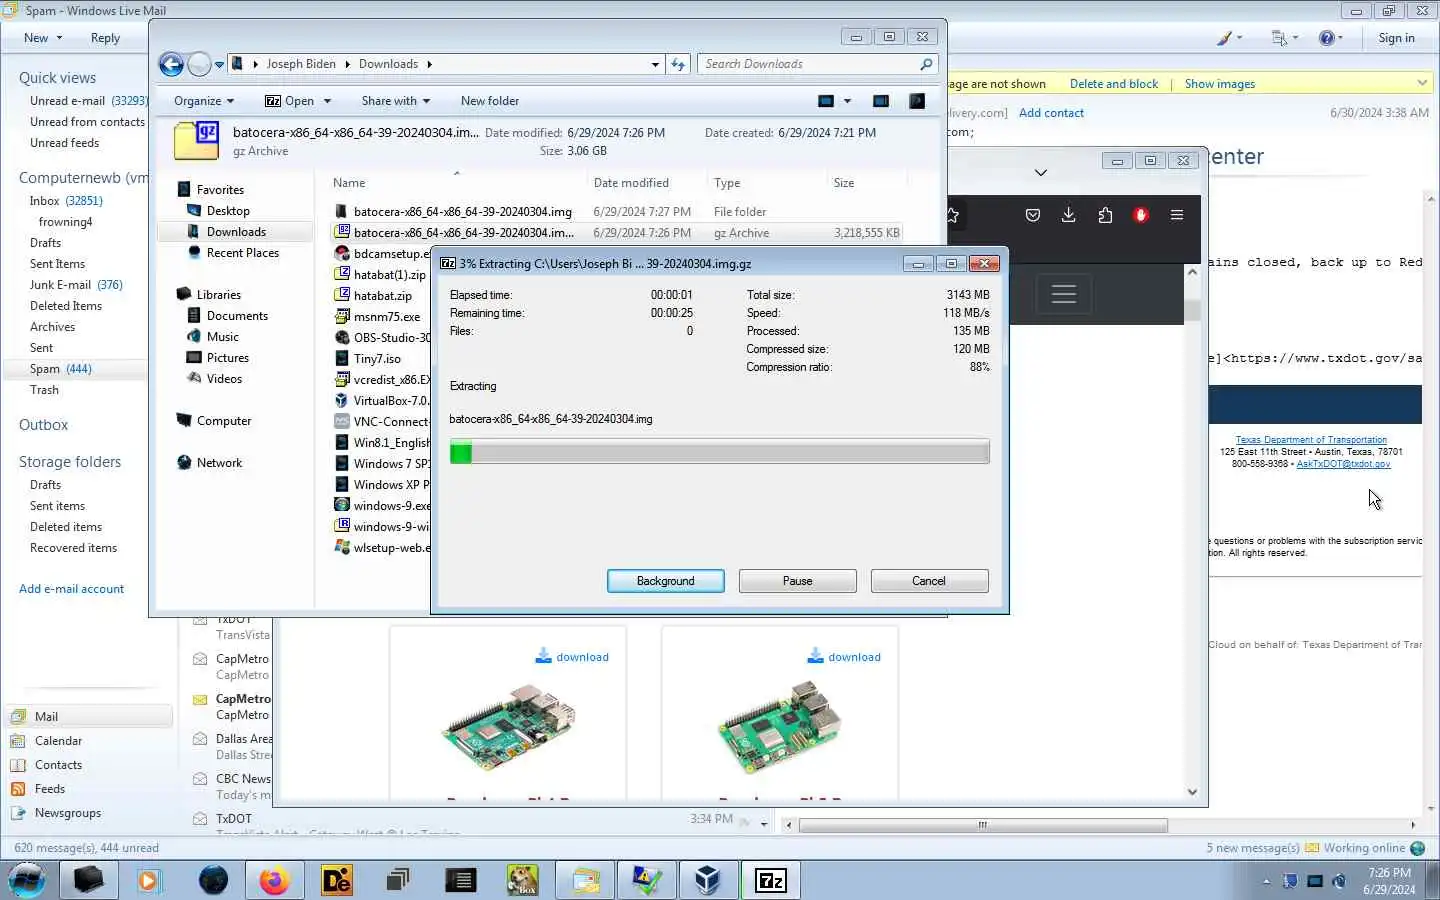
Task: Click Add e-mail account link
Action: coord(71,589)
